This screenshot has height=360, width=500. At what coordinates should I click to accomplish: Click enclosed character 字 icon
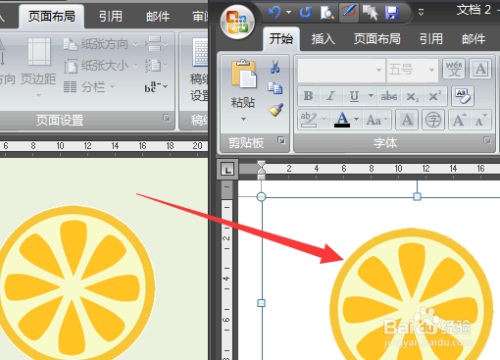[x=433, y=120]
